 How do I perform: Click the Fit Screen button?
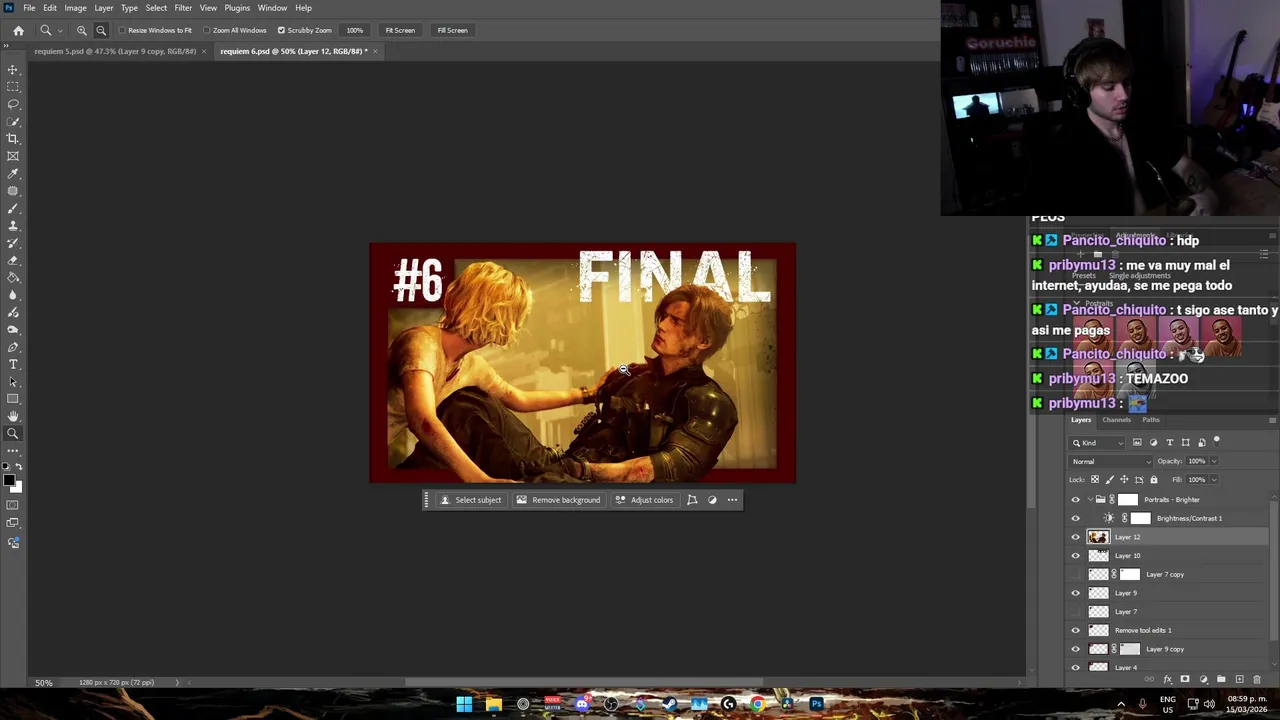tap(400, 30)
